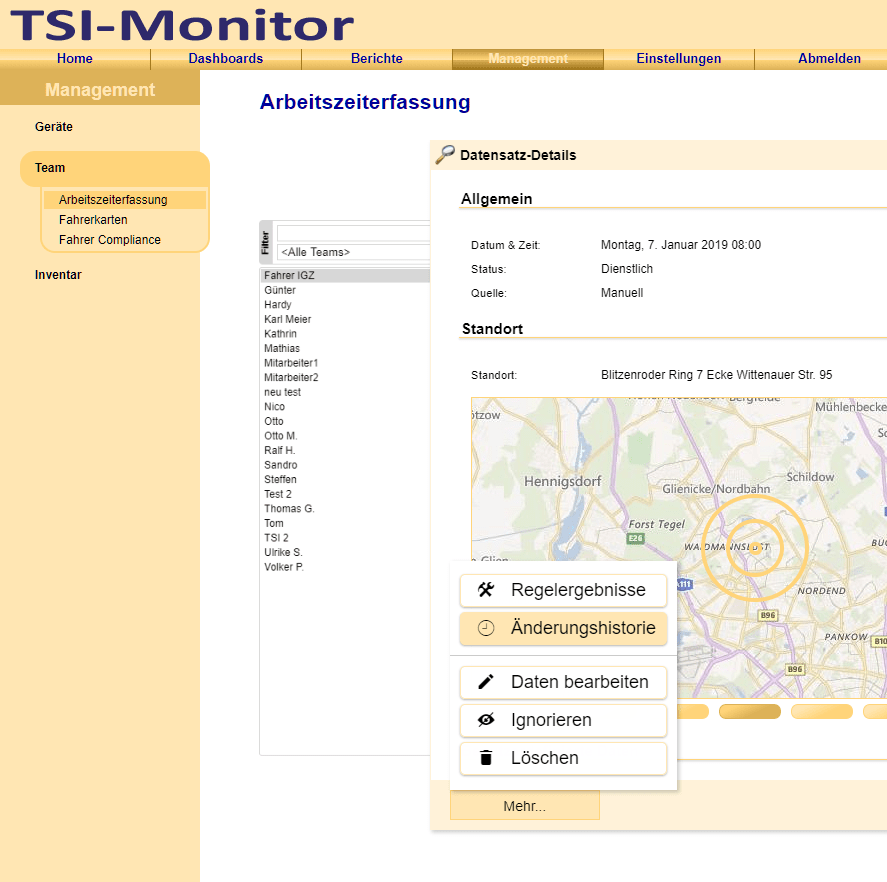Select Fahrer IGZ in the driver list
Viewport: 887px width, 882px height.
click(345, 276)
